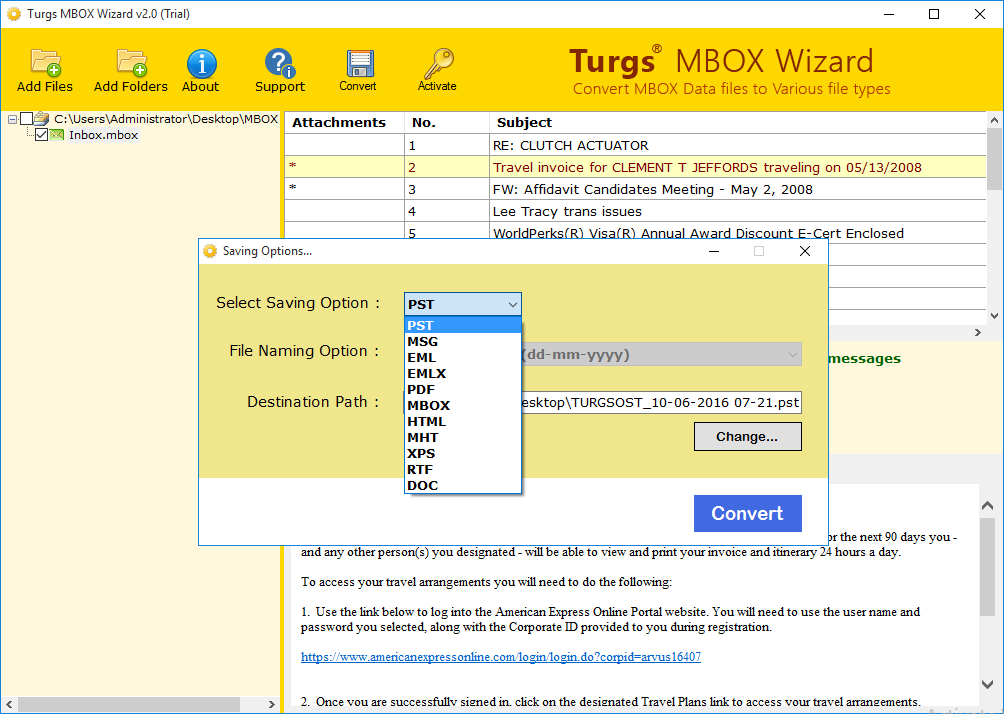Click the email list scroll right arrow

978,332
